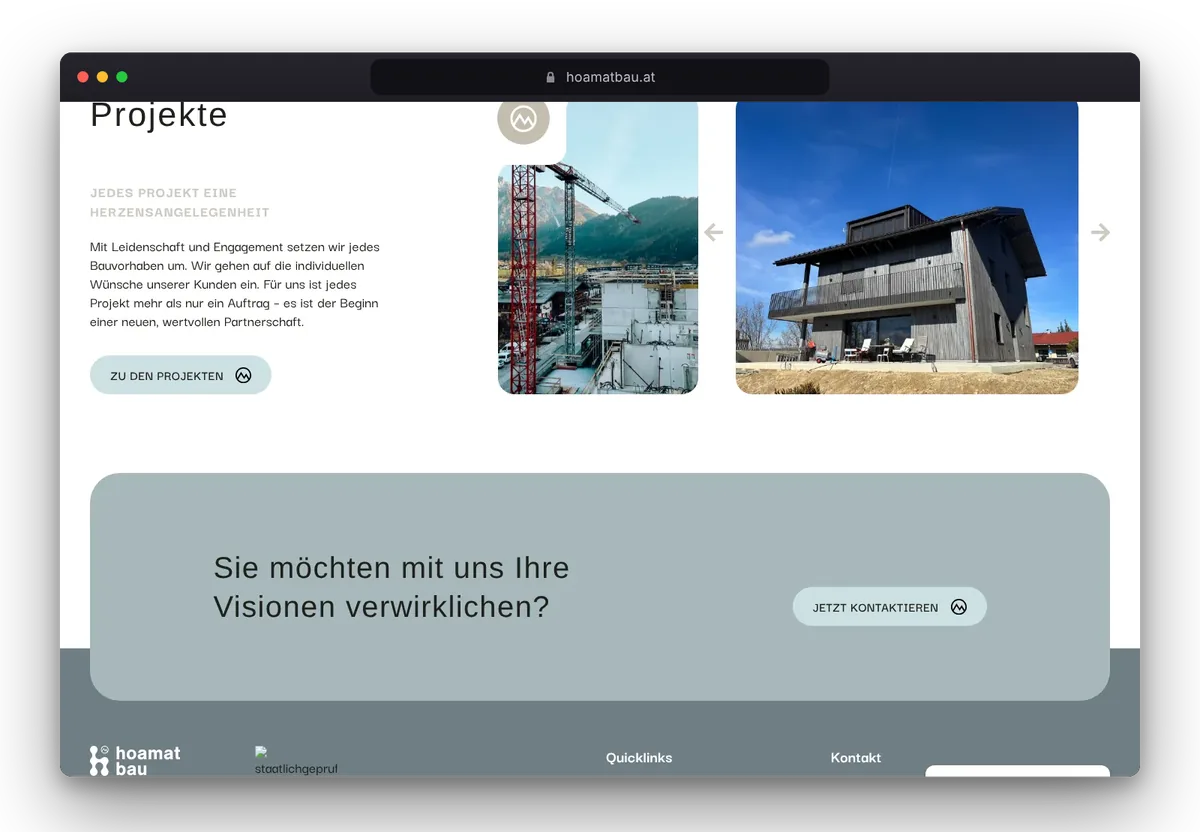
Task: Maximize window with the green button
Action: point(122,77)
